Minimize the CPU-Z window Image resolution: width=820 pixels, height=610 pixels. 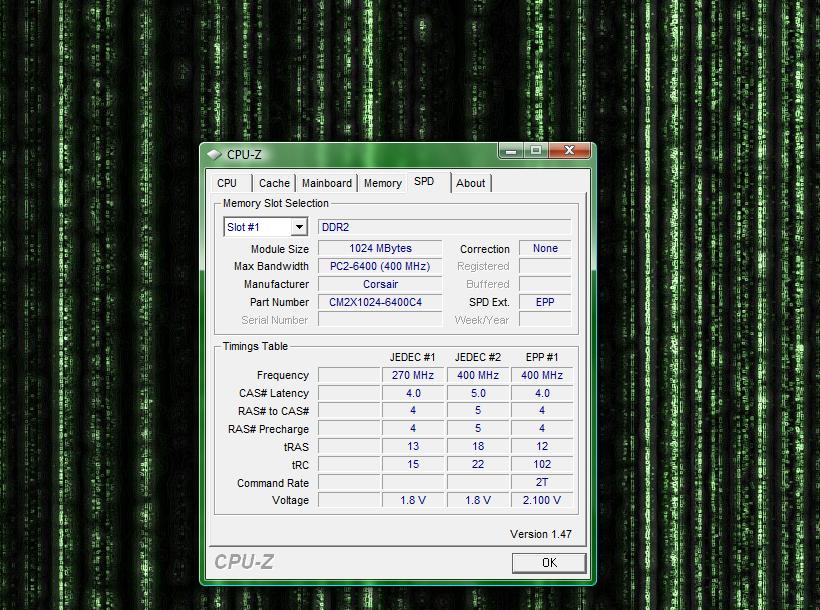(x=511, y=151)
